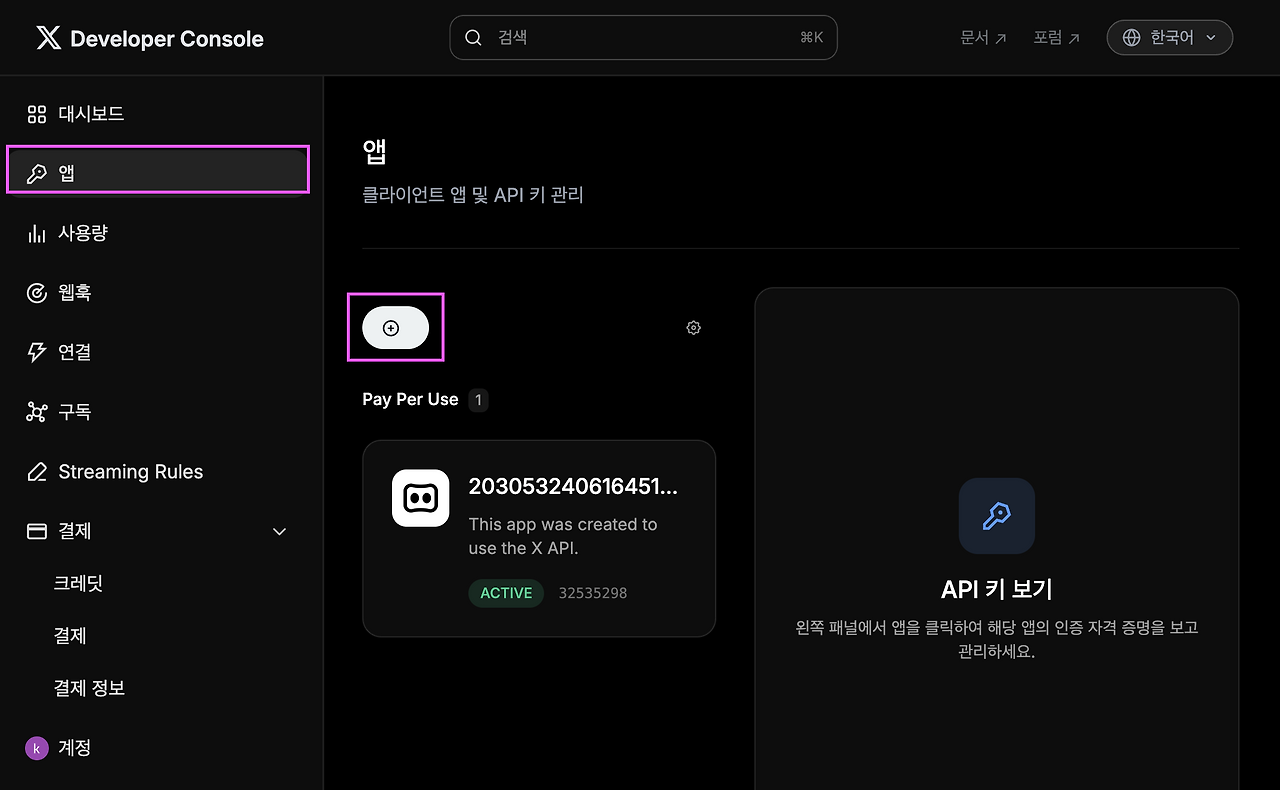The image size is (1280, 790).
Task: Click the app description text
Action: [563, 536]
